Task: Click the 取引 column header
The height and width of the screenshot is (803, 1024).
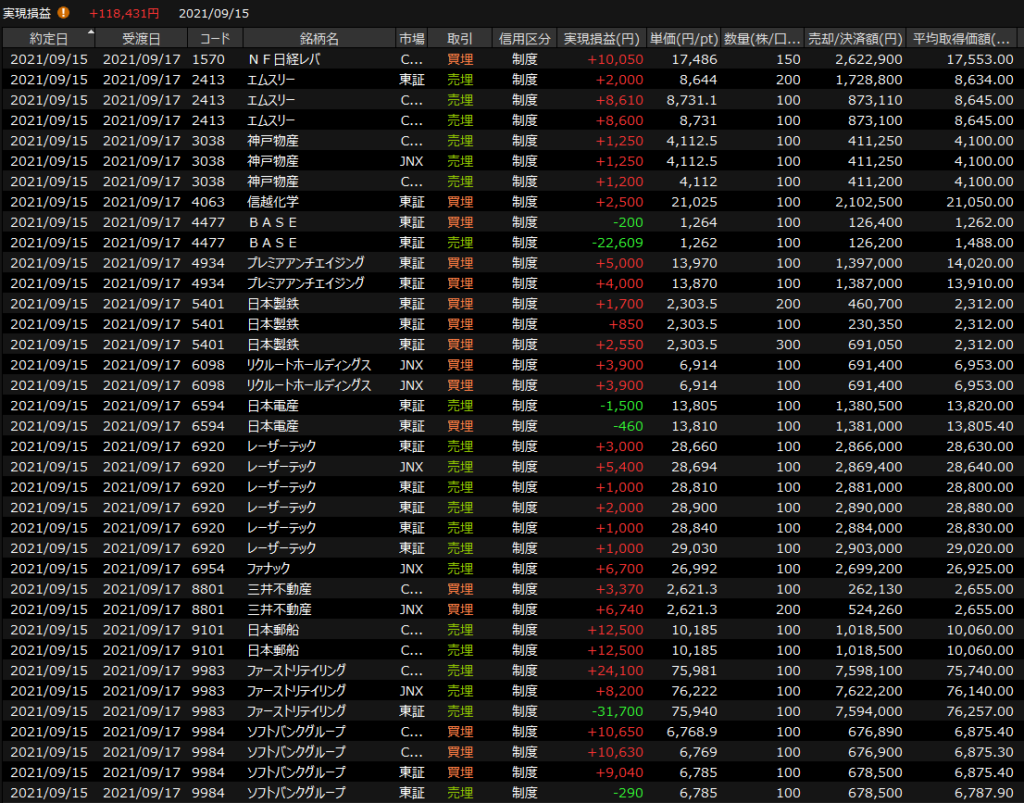Action: 460,39
